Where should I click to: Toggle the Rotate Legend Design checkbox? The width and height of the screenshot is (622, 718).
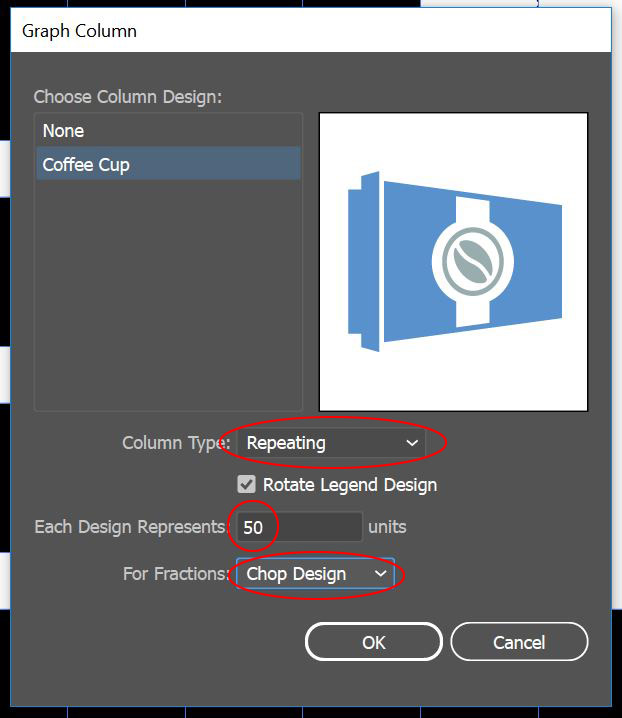tap(246, 485)
